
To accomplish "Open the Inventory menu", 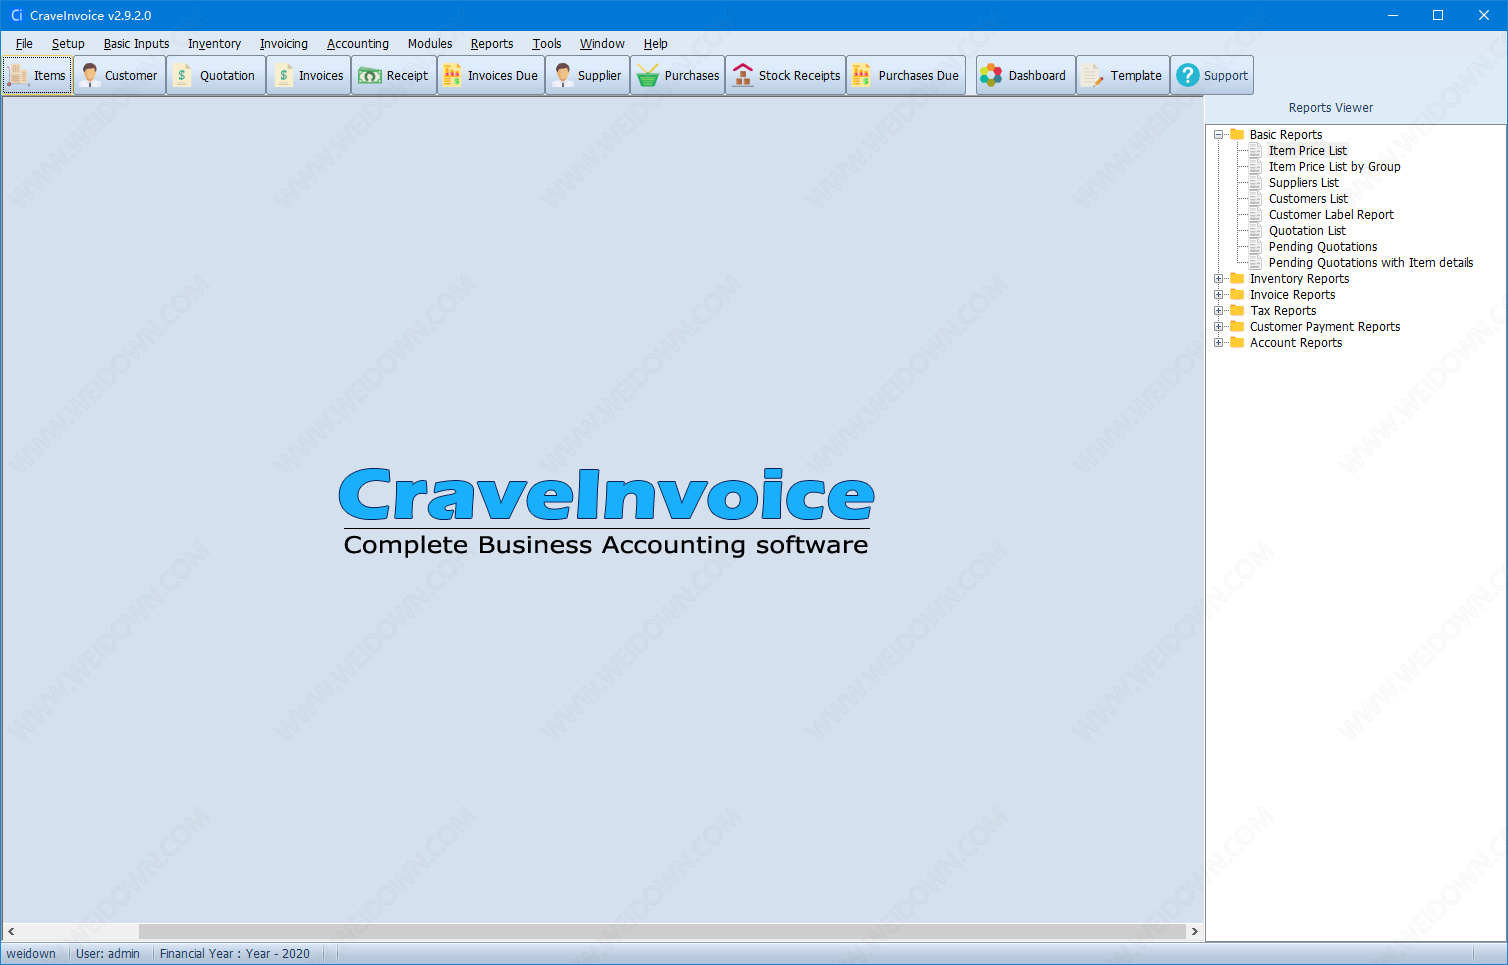I will pos(214,44).
